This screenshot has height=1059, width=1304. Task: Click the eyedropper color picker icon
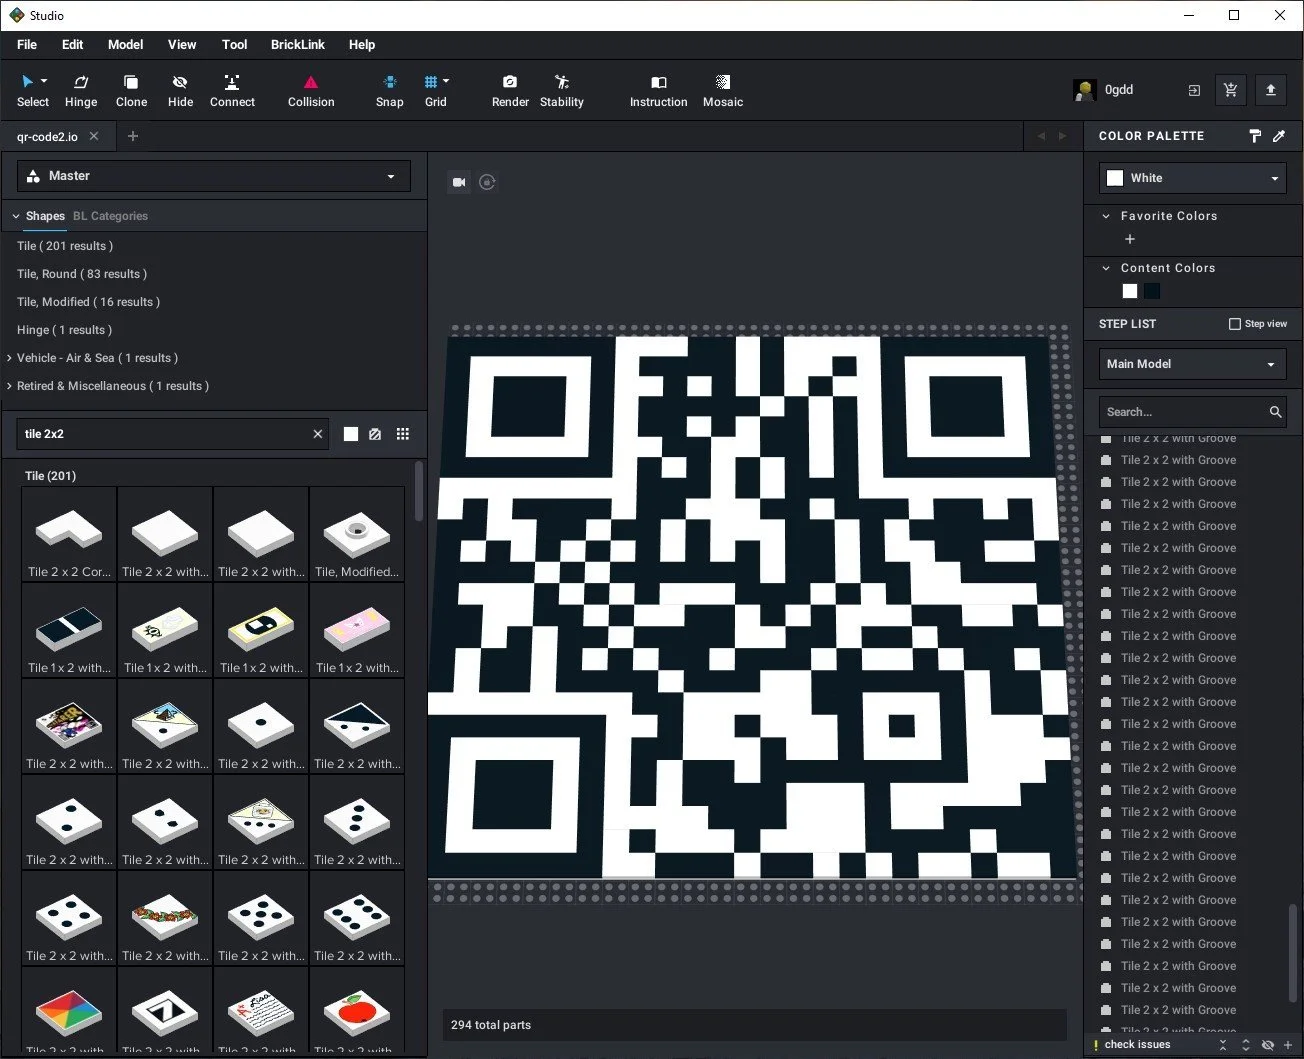pyautogui.click(x=1279, y=136)
